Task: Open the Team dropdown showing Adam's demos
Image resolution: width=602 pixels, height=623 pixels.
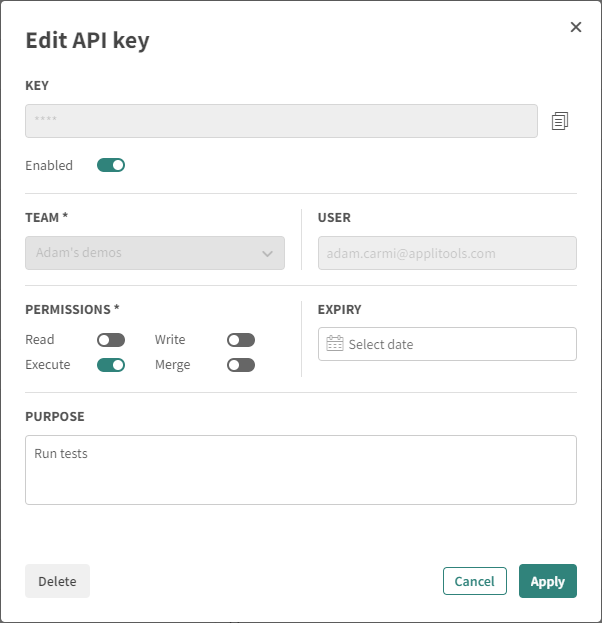Action: (154, 253)
